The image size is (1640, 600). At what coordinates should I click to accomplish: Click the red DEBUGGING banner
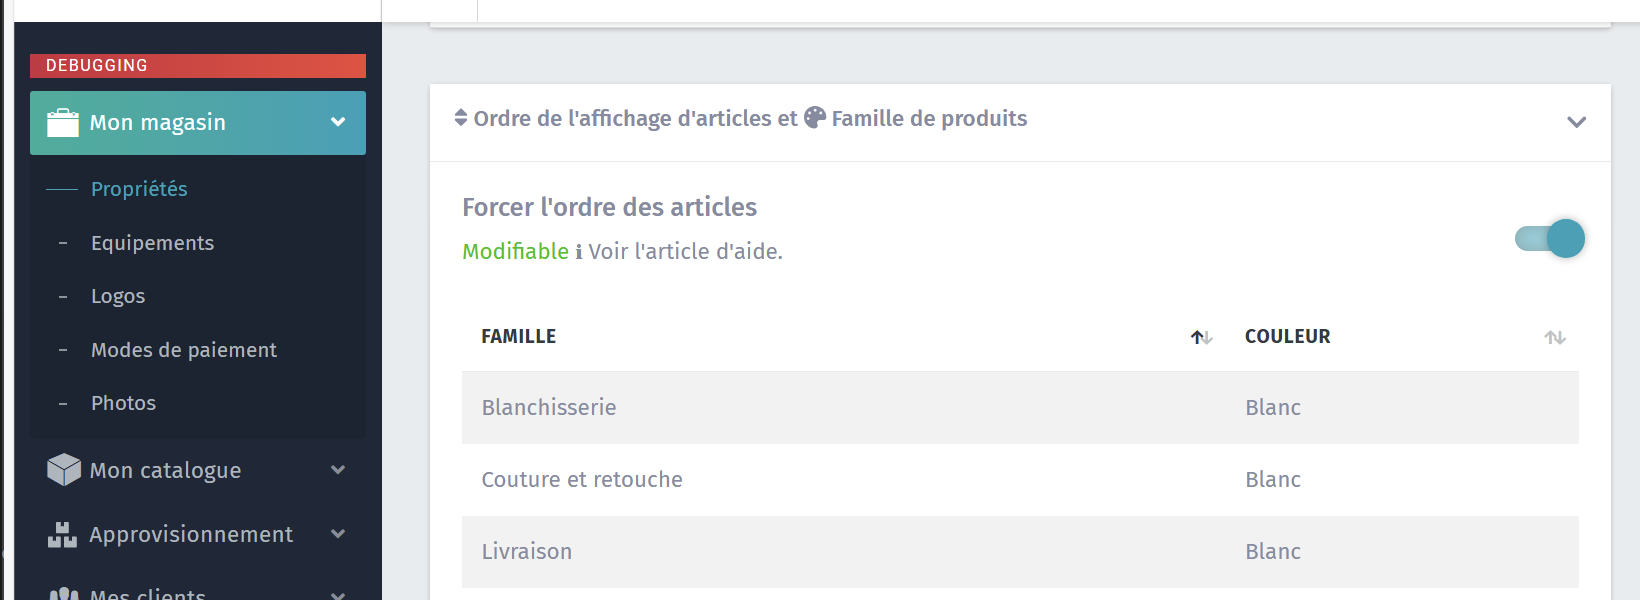click(198, 66)
